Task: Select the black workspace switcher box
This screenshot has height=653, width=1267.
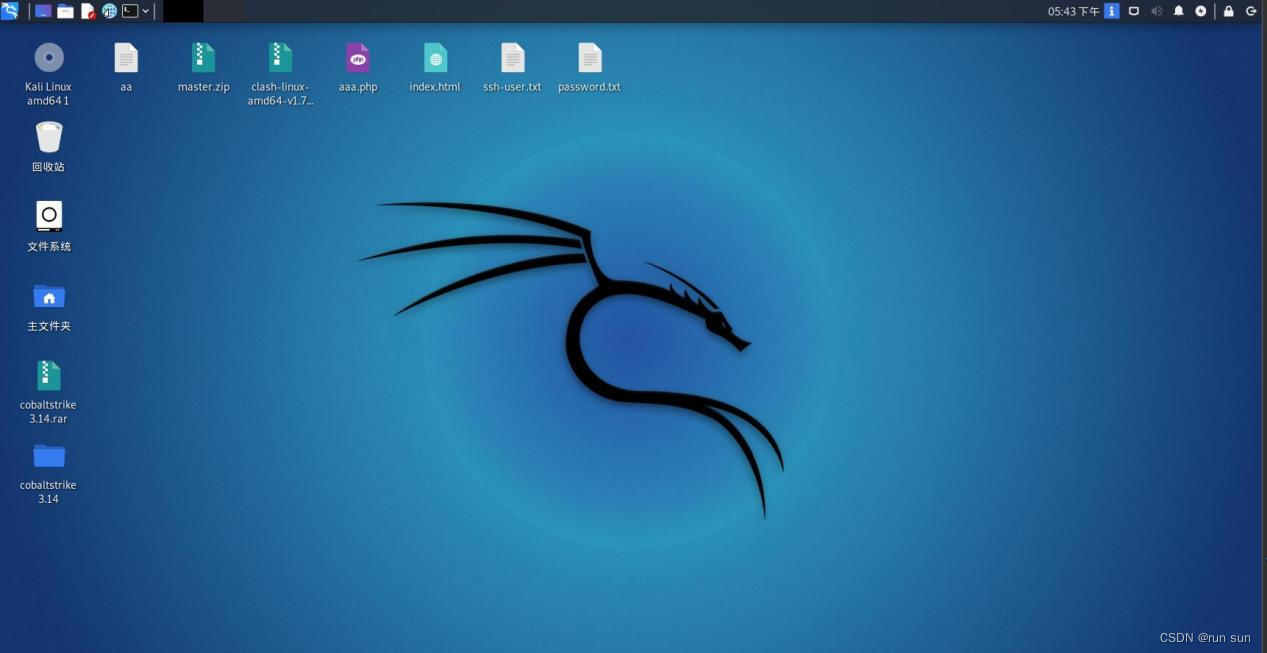Action: 183,11
